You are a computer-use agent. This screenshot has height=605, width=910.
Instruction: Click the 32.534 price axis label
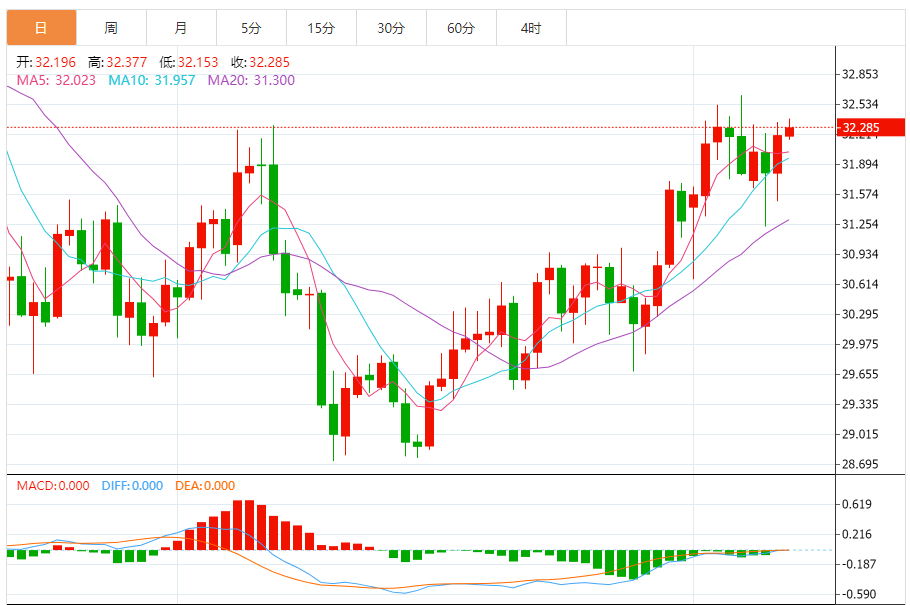click(x=860, y=104)
